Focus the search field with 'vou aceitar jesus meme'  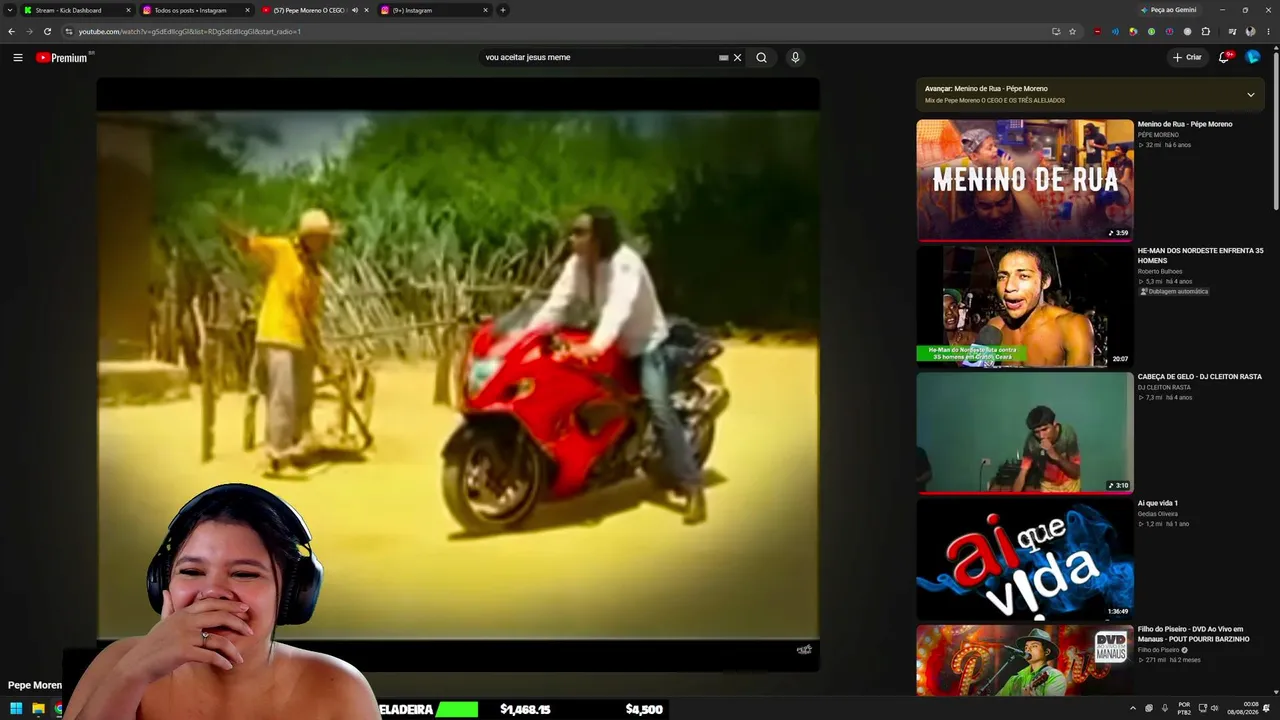click(x=598, y=58)
